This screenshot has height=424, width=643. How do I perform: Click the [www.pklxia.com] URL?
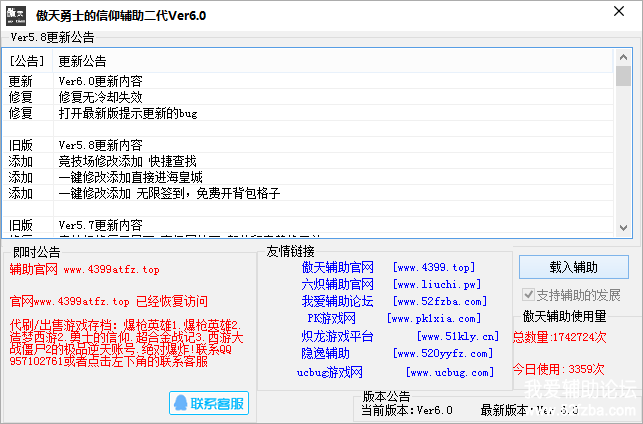click(434, 319)
